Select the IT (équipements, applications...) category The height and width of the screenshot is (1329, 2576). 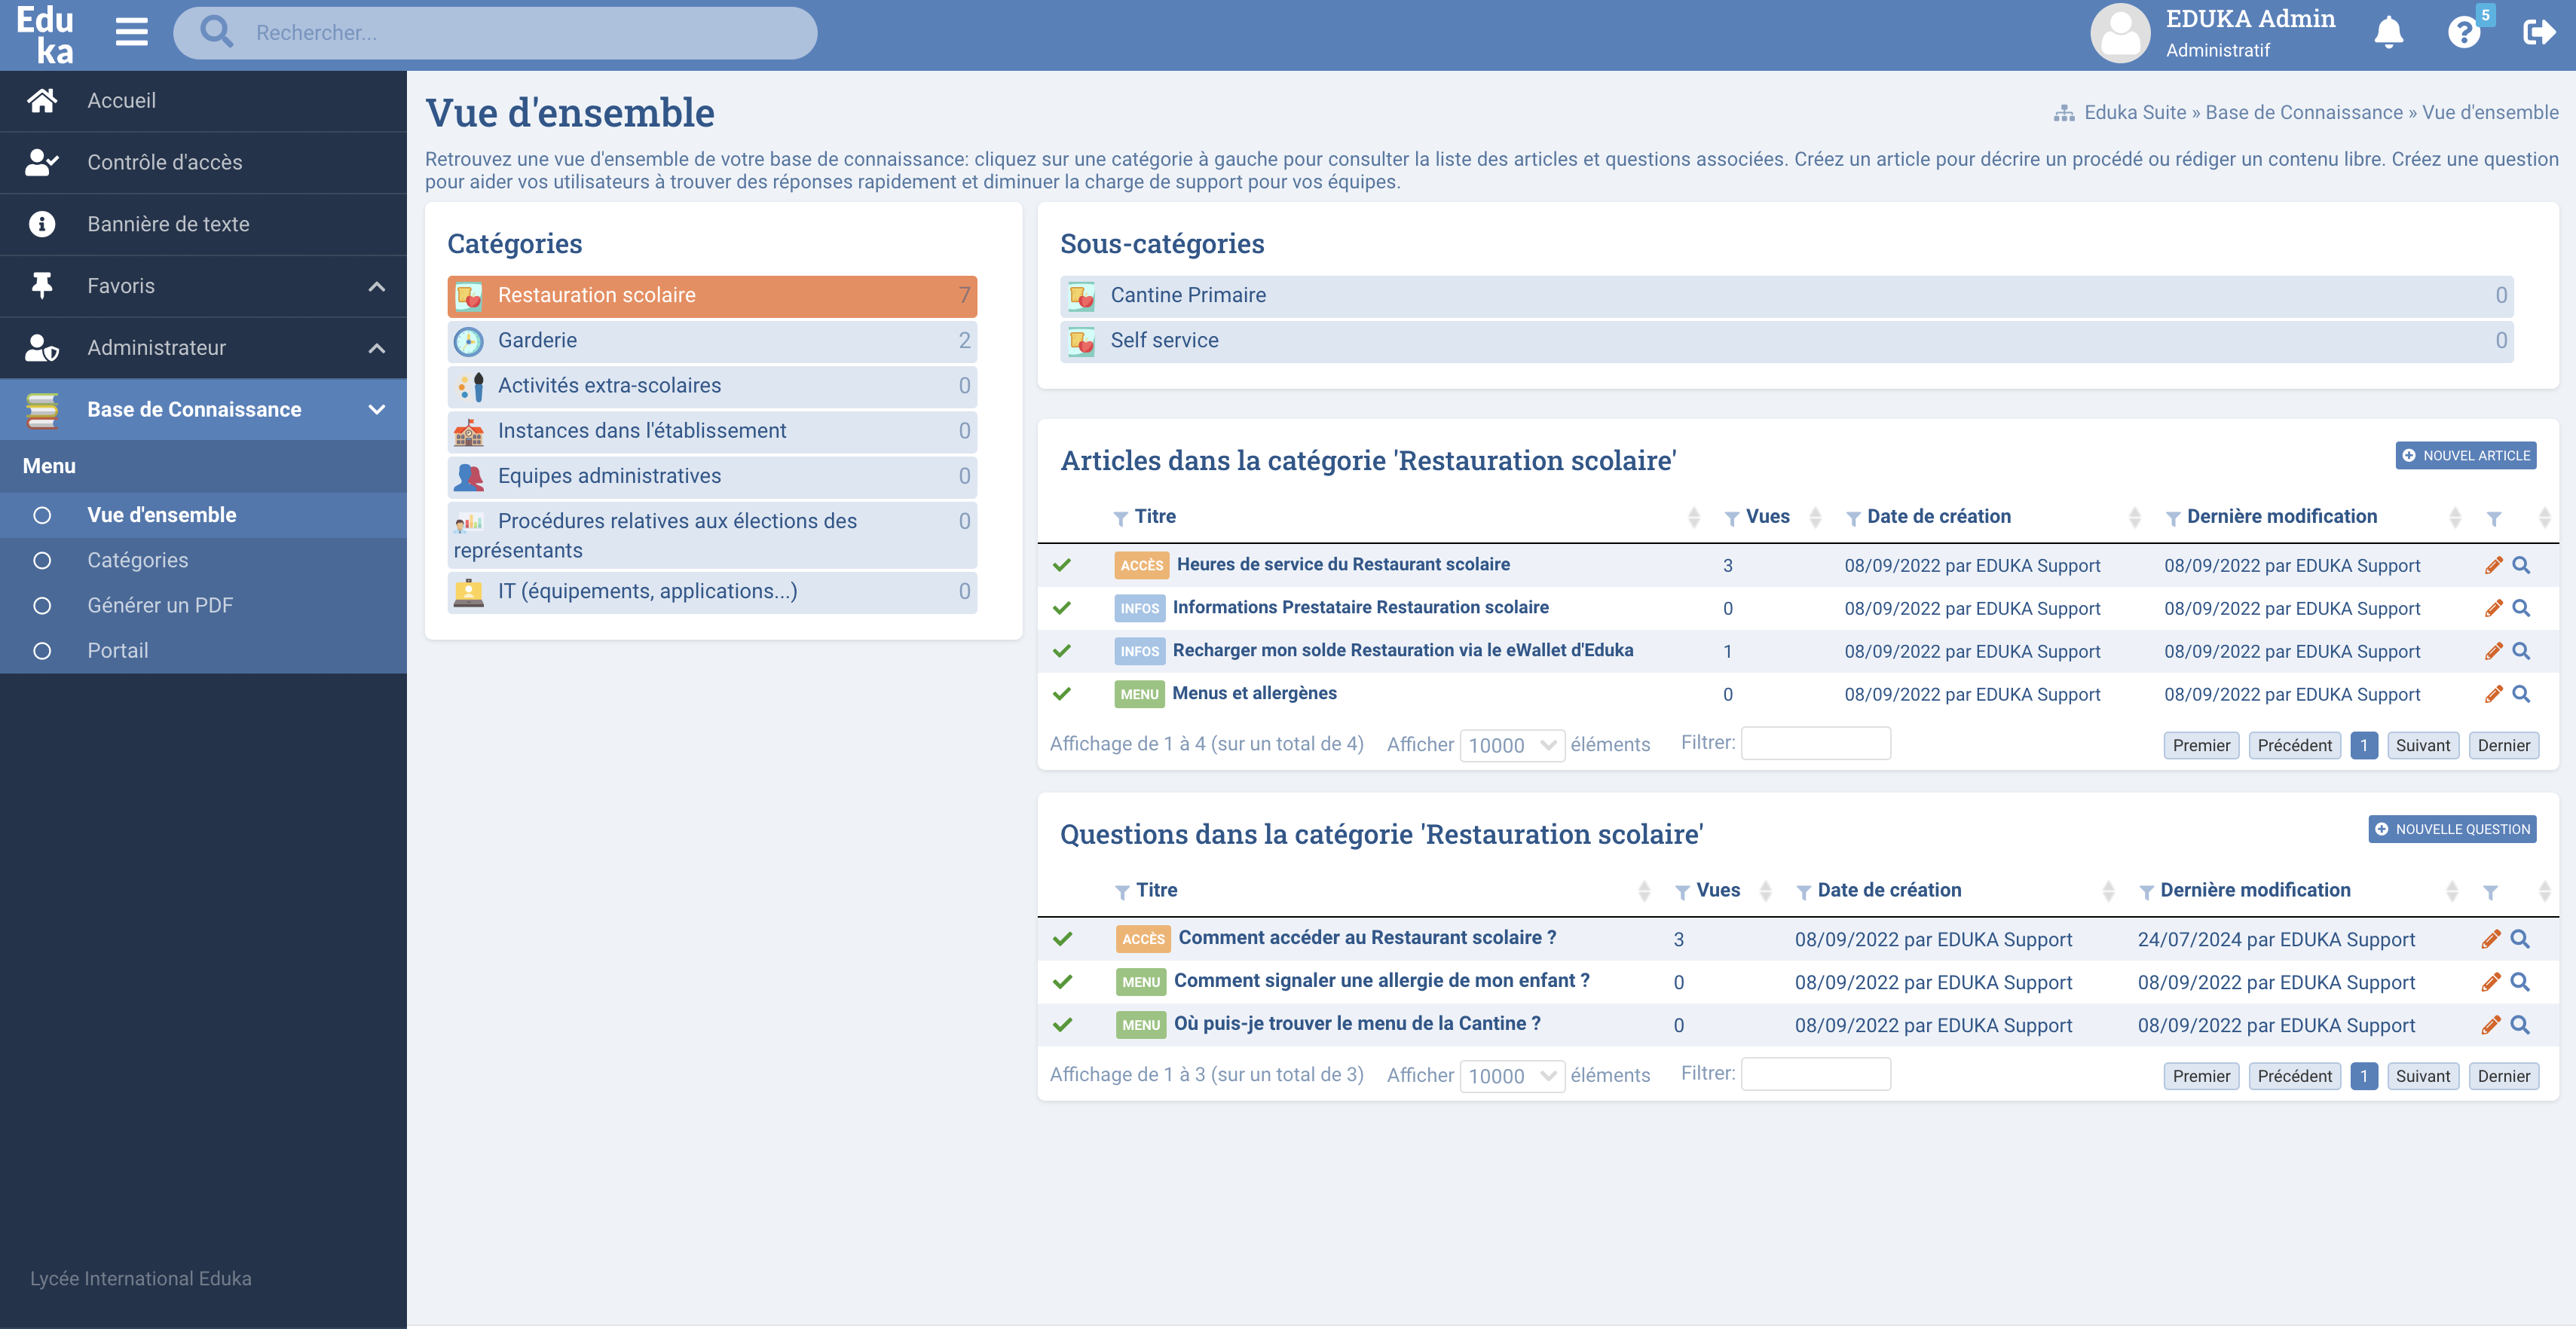click(x=712, y=592)
